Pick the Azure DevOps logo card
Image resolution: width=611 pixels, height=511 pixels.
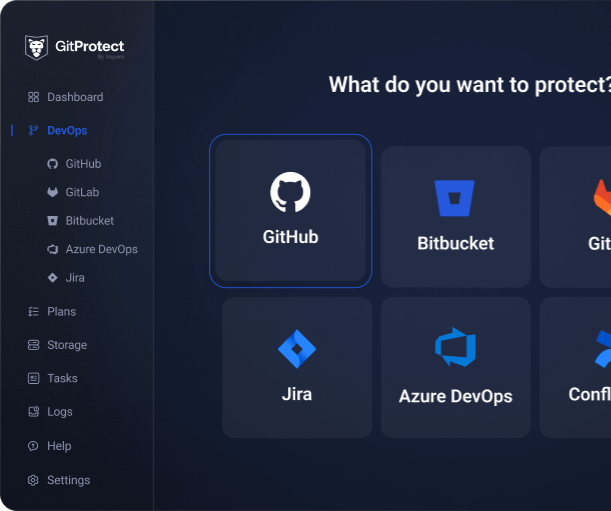455,367
